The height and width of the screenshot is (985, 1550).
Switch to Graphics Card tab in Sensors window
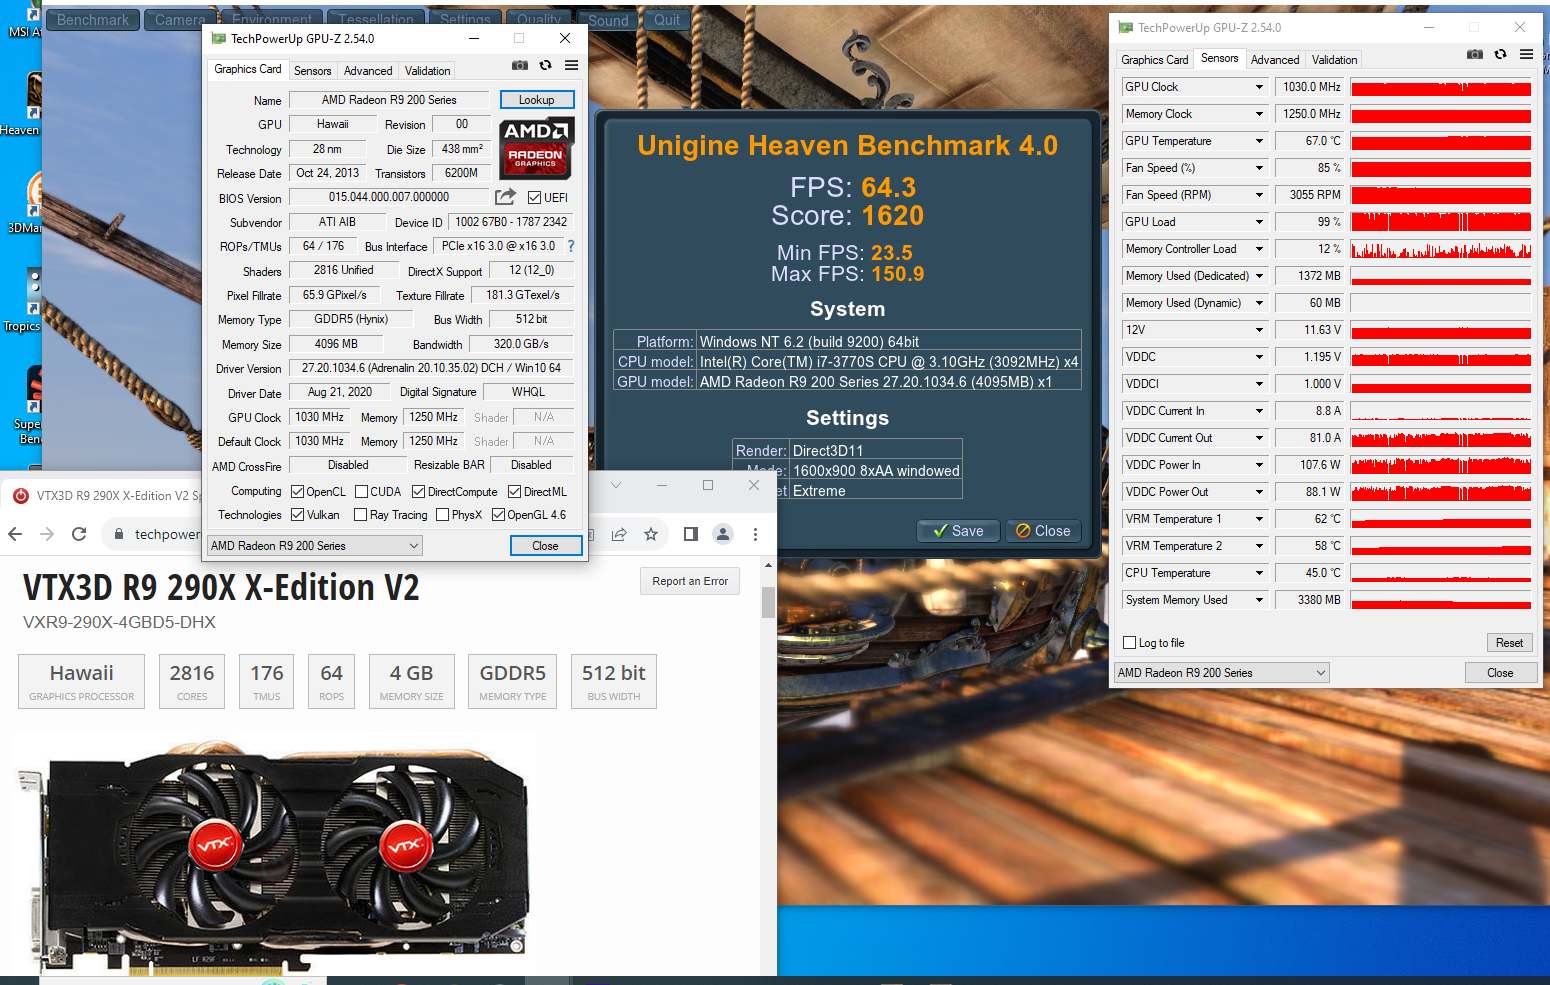[x=1155, y=60]
